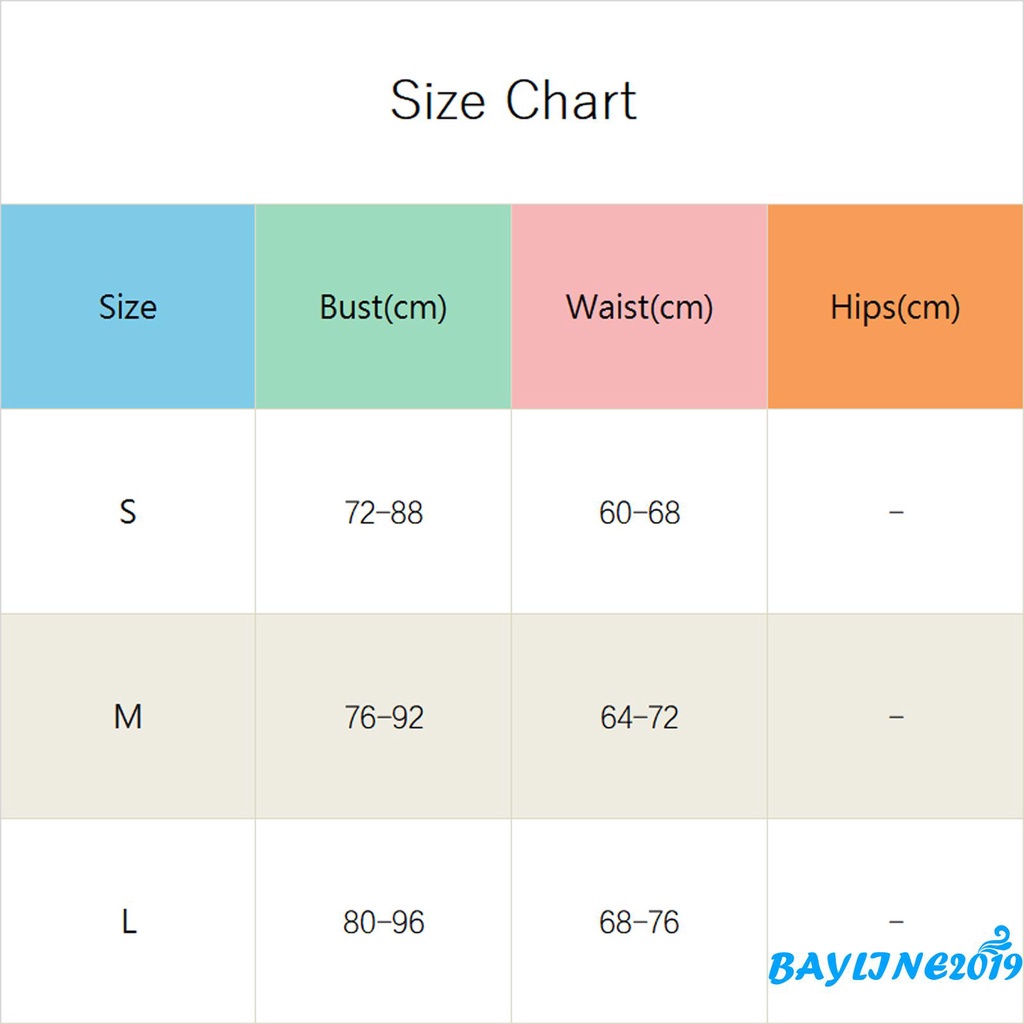Choose the M size row label

(128, 716)
